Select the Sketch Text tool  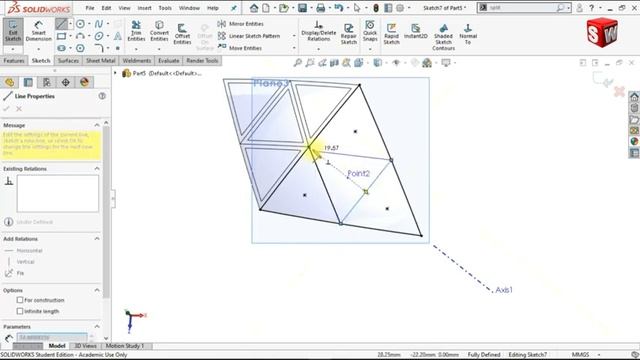coord(118,36)
